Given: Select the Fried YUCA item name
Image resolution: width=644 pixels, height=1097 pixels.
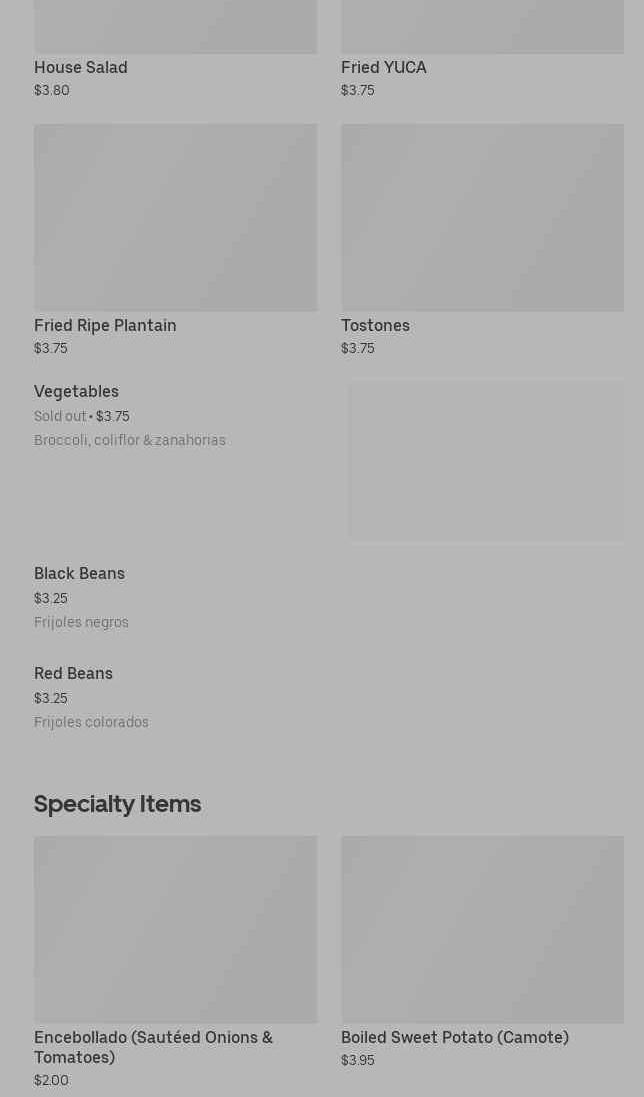Looking at the screenshot, I should tap(383, 67).
